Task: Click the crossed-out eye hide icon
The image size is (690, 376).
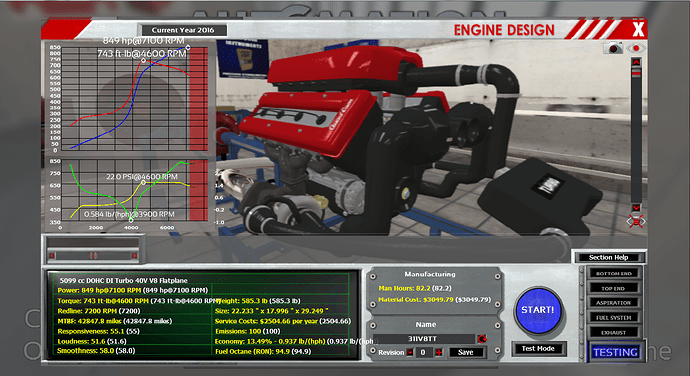Action: [636, 221]
